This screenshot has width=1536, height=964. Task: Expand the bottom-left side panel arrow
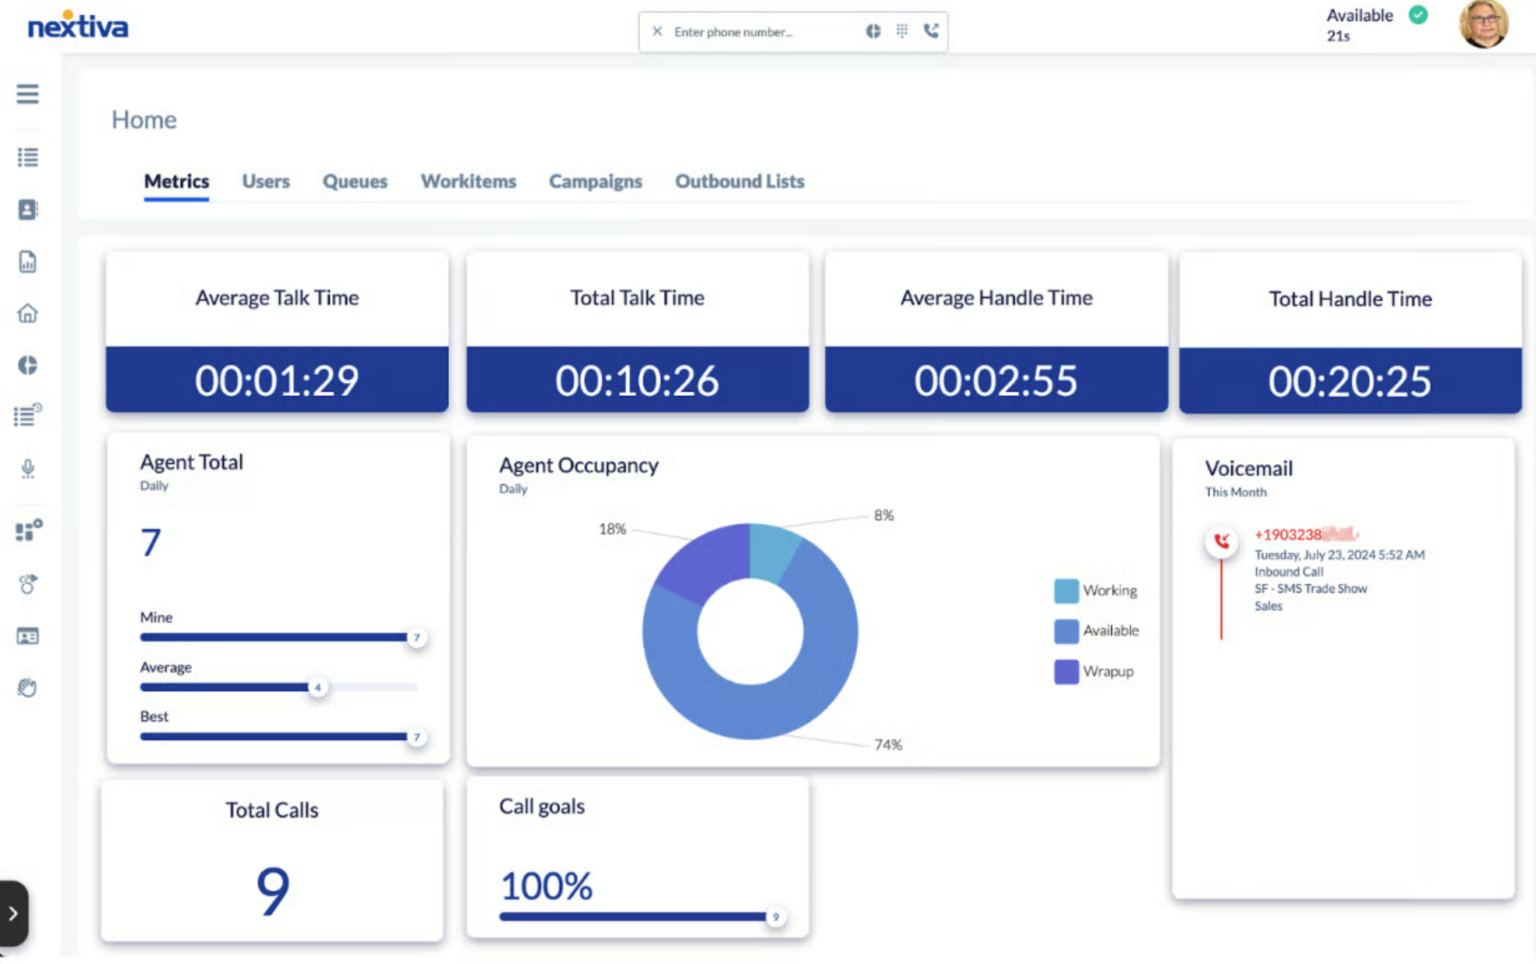pos(13,913)
